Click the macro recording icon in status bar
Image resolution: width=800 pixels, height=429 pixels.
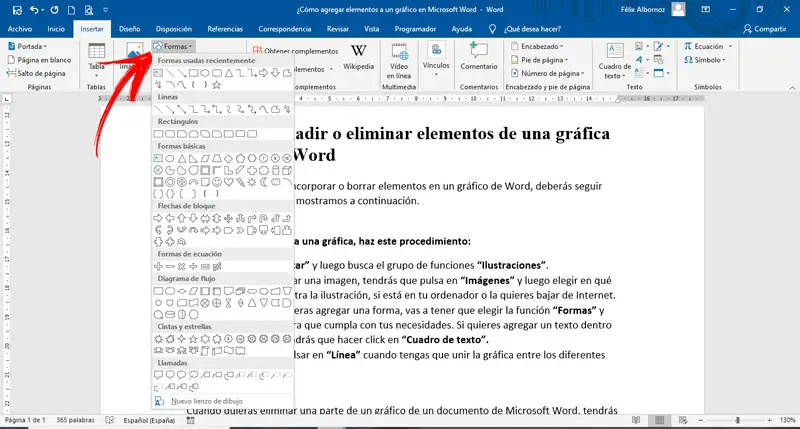pos(190,420)
